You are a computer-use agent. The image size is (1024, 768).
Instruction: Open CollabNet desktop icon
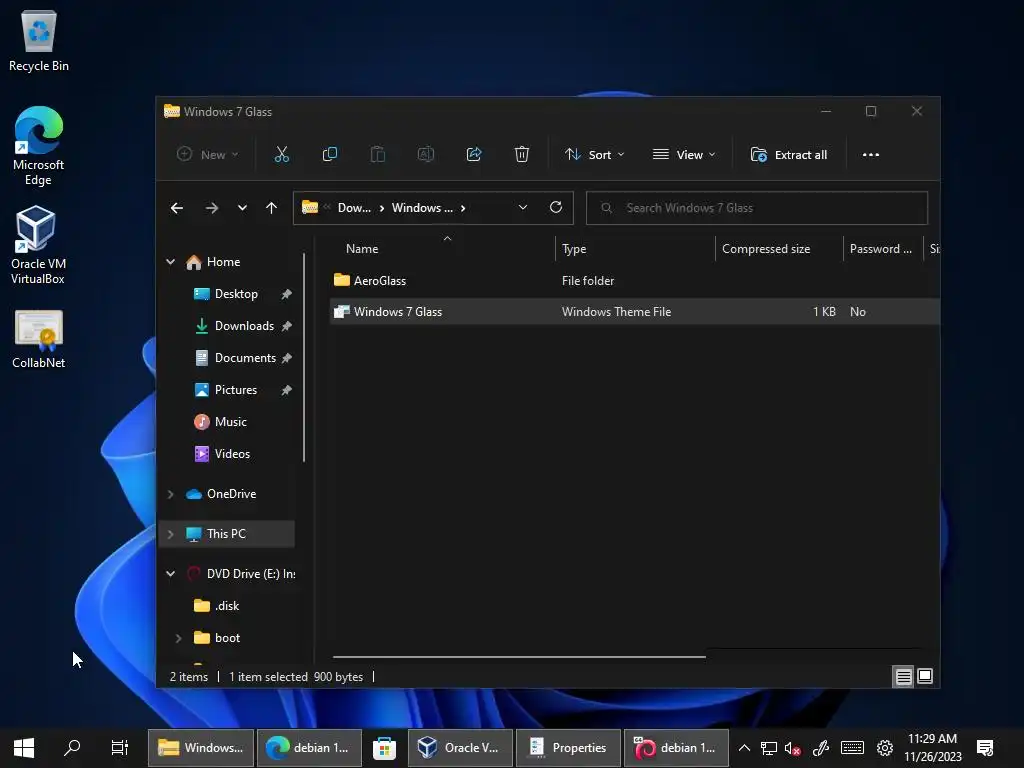39,340
